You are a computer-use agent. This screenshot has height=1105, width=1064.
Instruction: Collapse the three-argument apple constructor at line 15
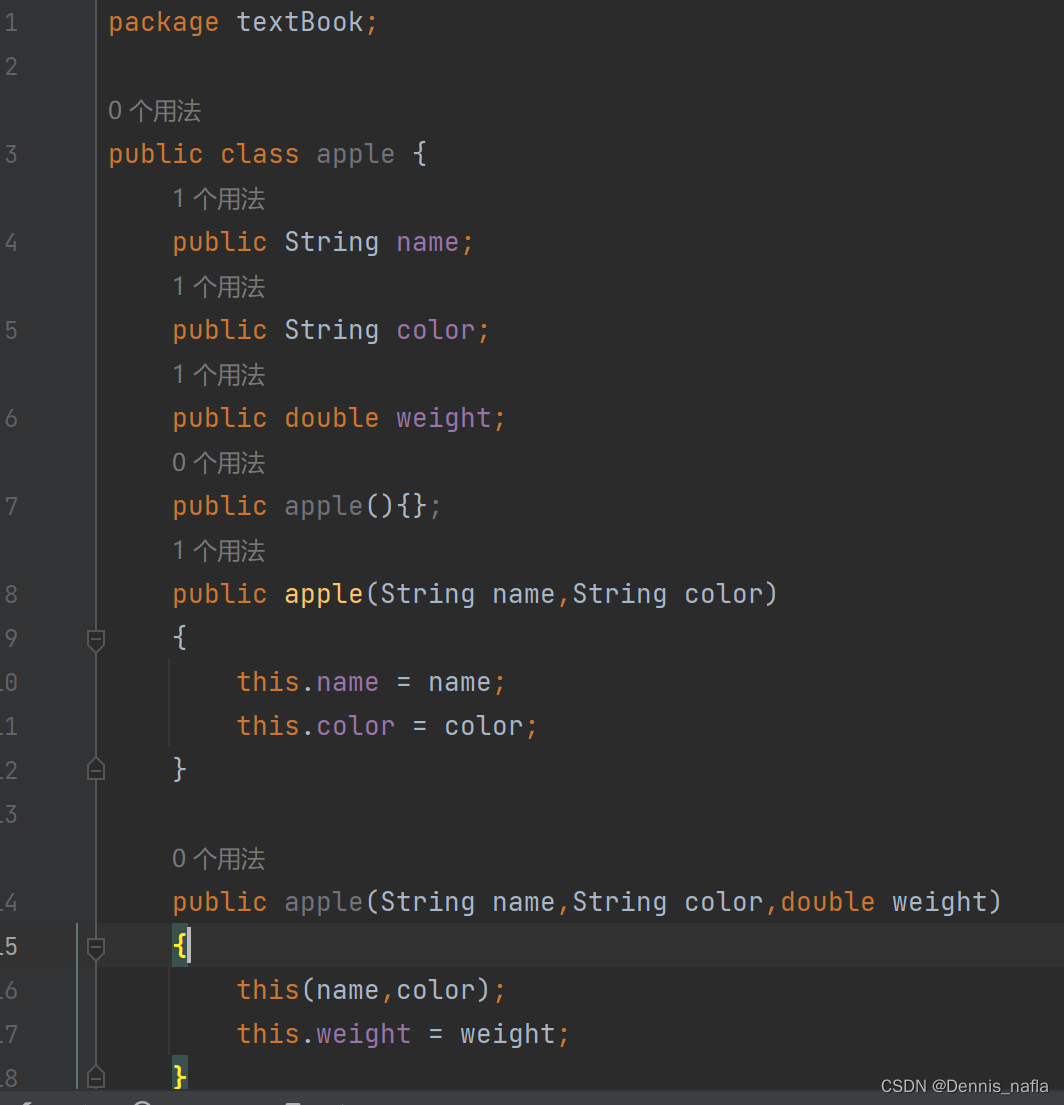click(x=96, y=949)
